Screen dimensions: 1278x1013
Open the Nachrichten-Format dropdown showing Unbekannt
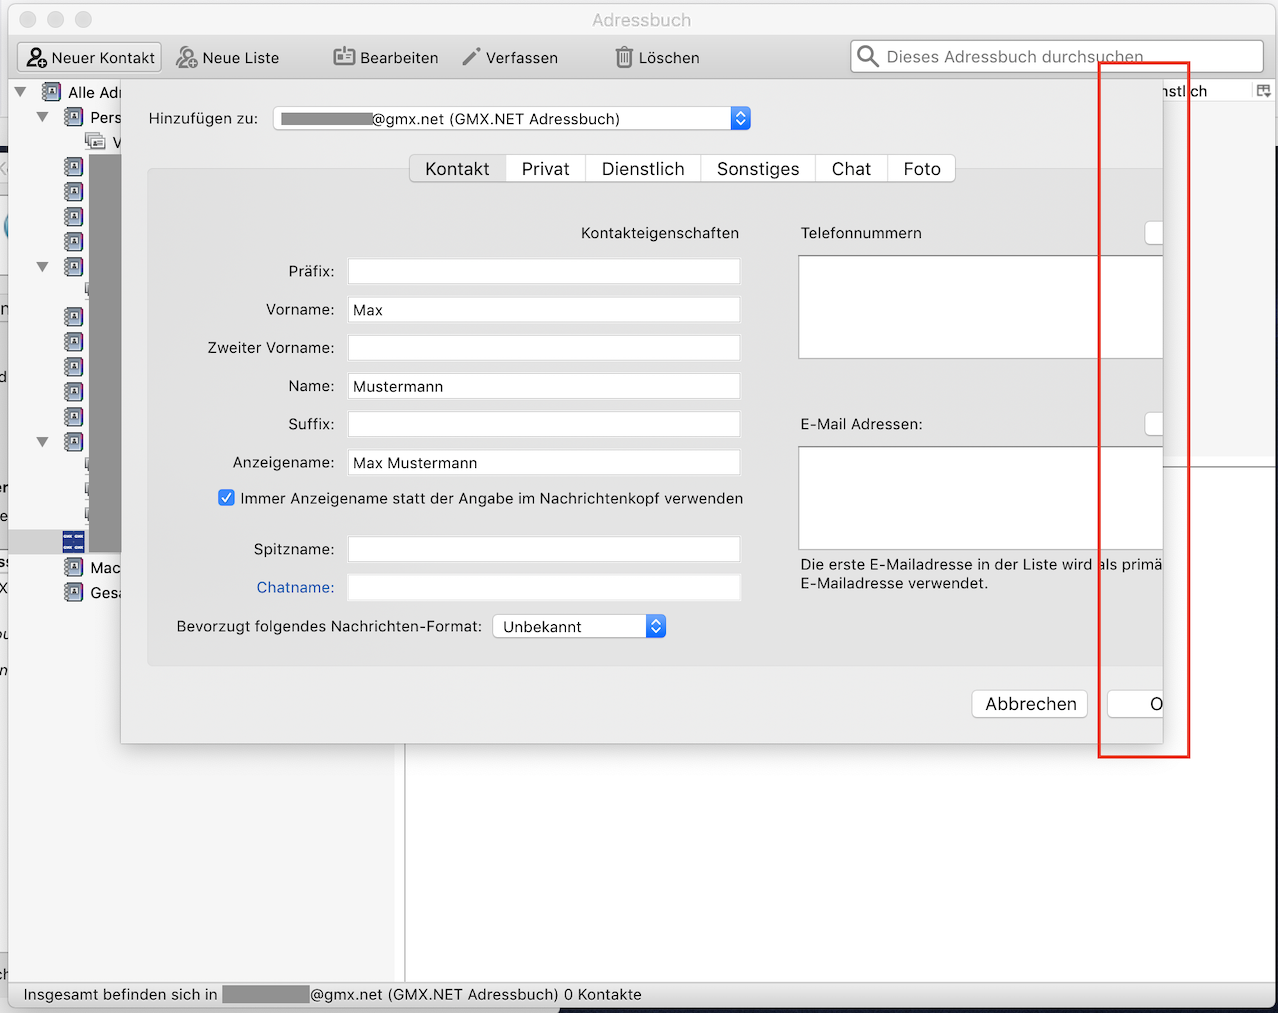click(x=655, y=627)
